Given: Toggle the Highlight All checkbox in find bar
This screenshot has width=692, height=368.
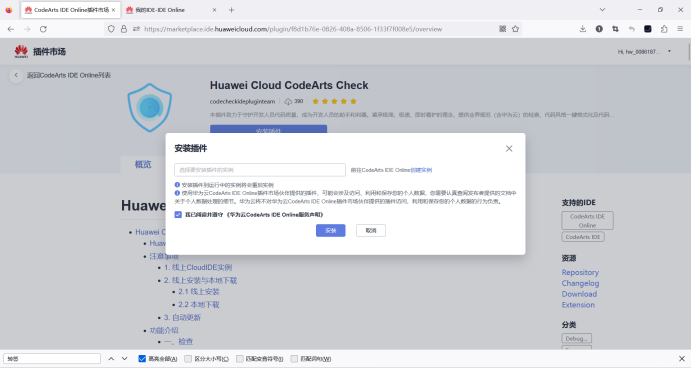Looking at the screenshot, I should pos(142,359).
